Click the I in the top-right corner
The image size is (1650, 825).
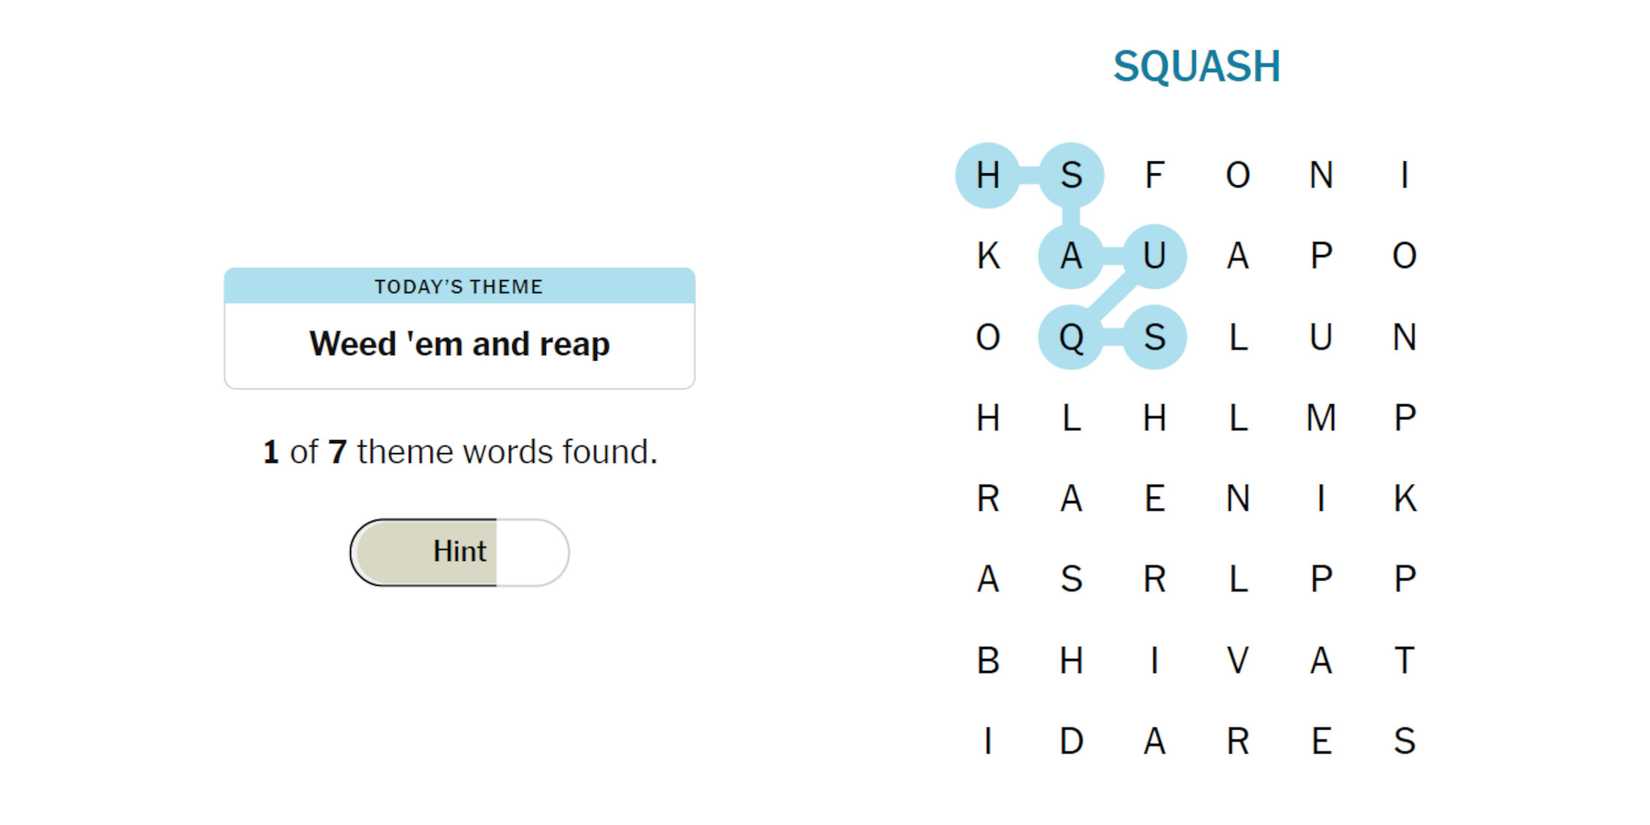(1404, 176)
